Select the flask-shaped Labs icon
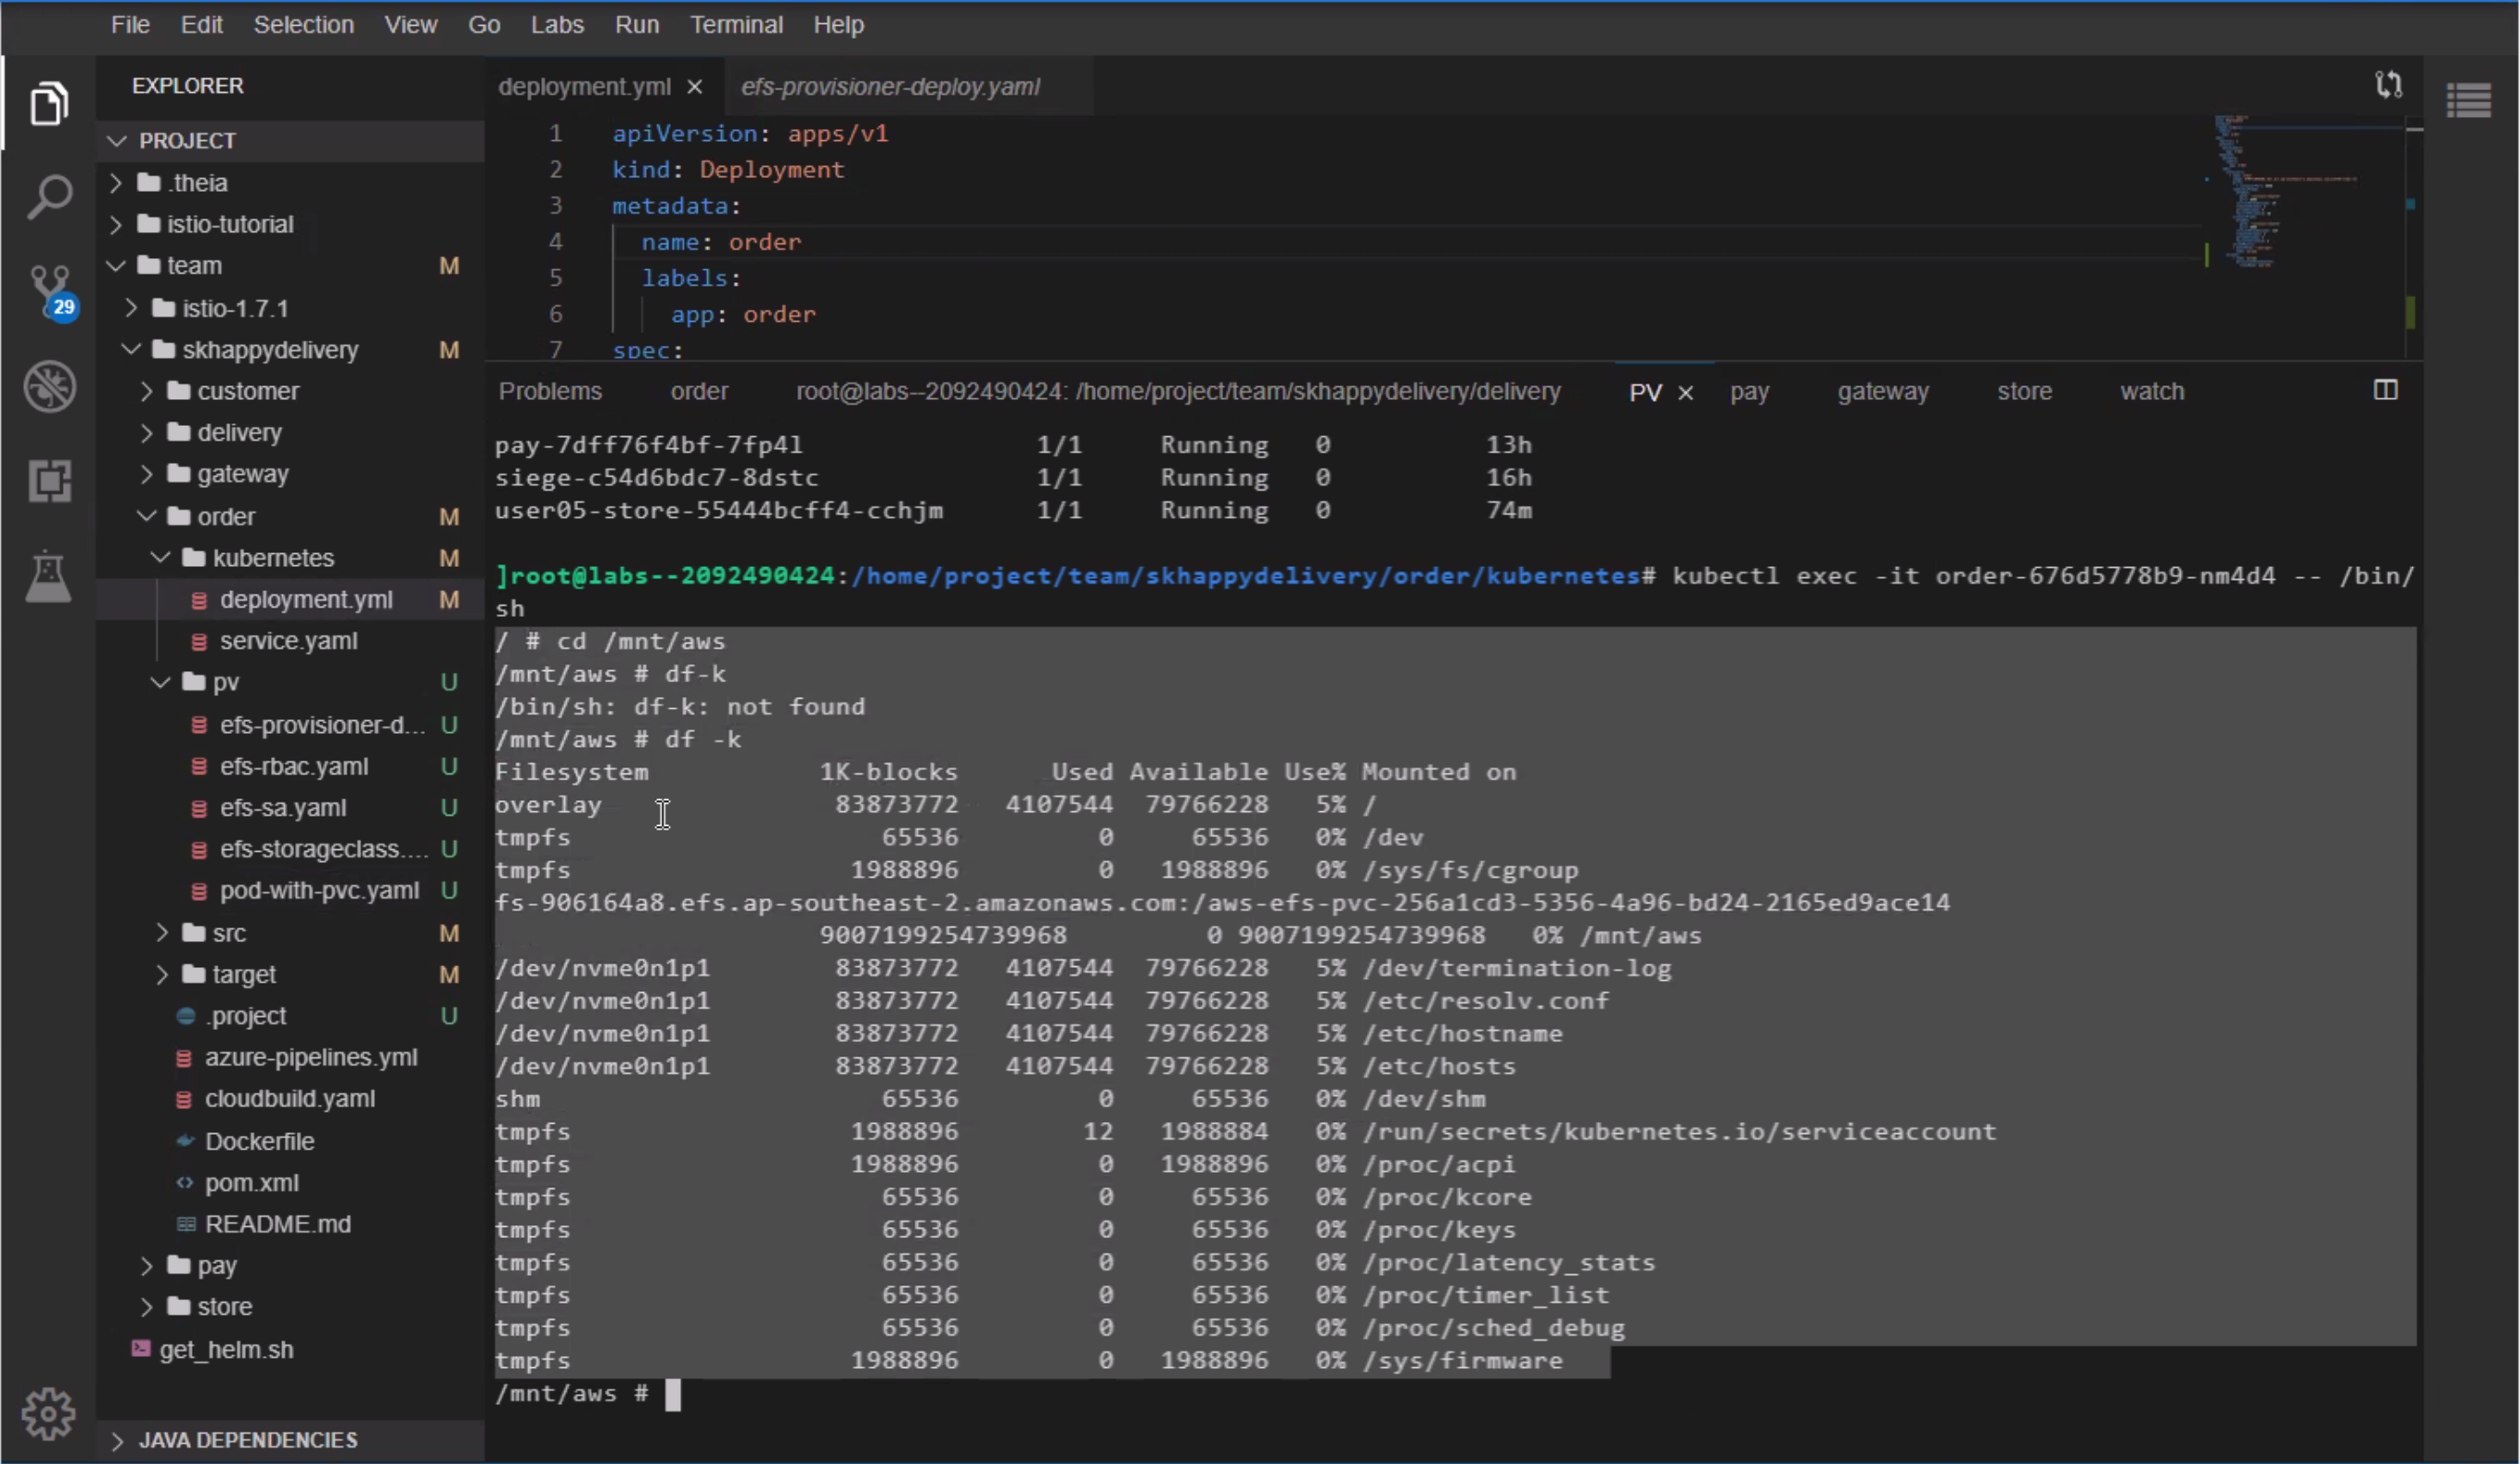Viewport: 2520px width, 1464px height. click(49, 575)
